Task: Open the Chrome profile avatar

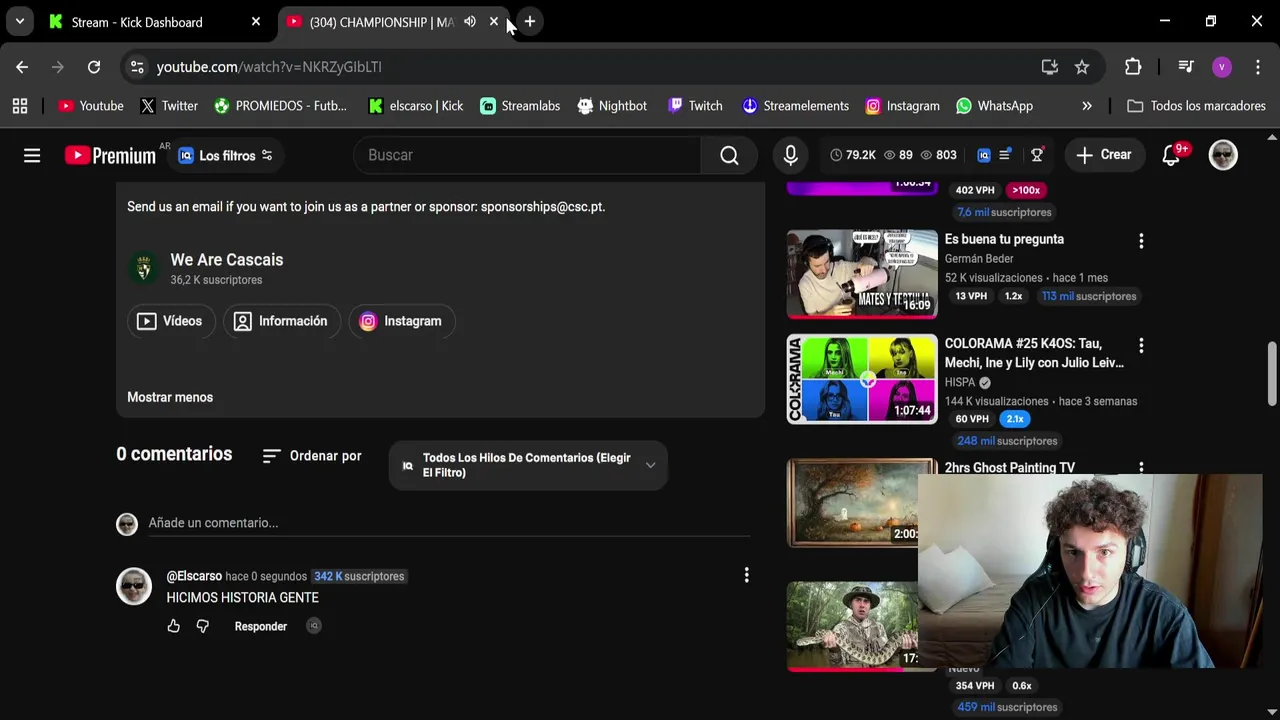Action: 1221,67
